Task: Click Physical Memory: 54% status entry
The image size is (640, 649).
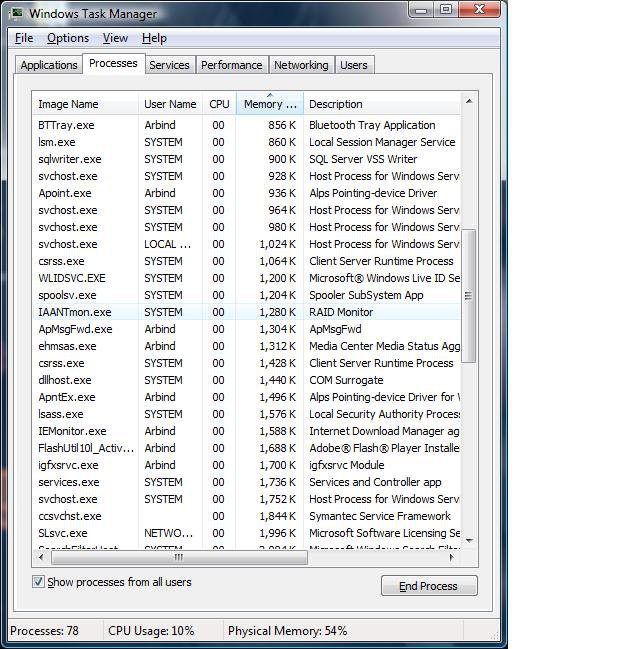Action: tap(287, 631)
